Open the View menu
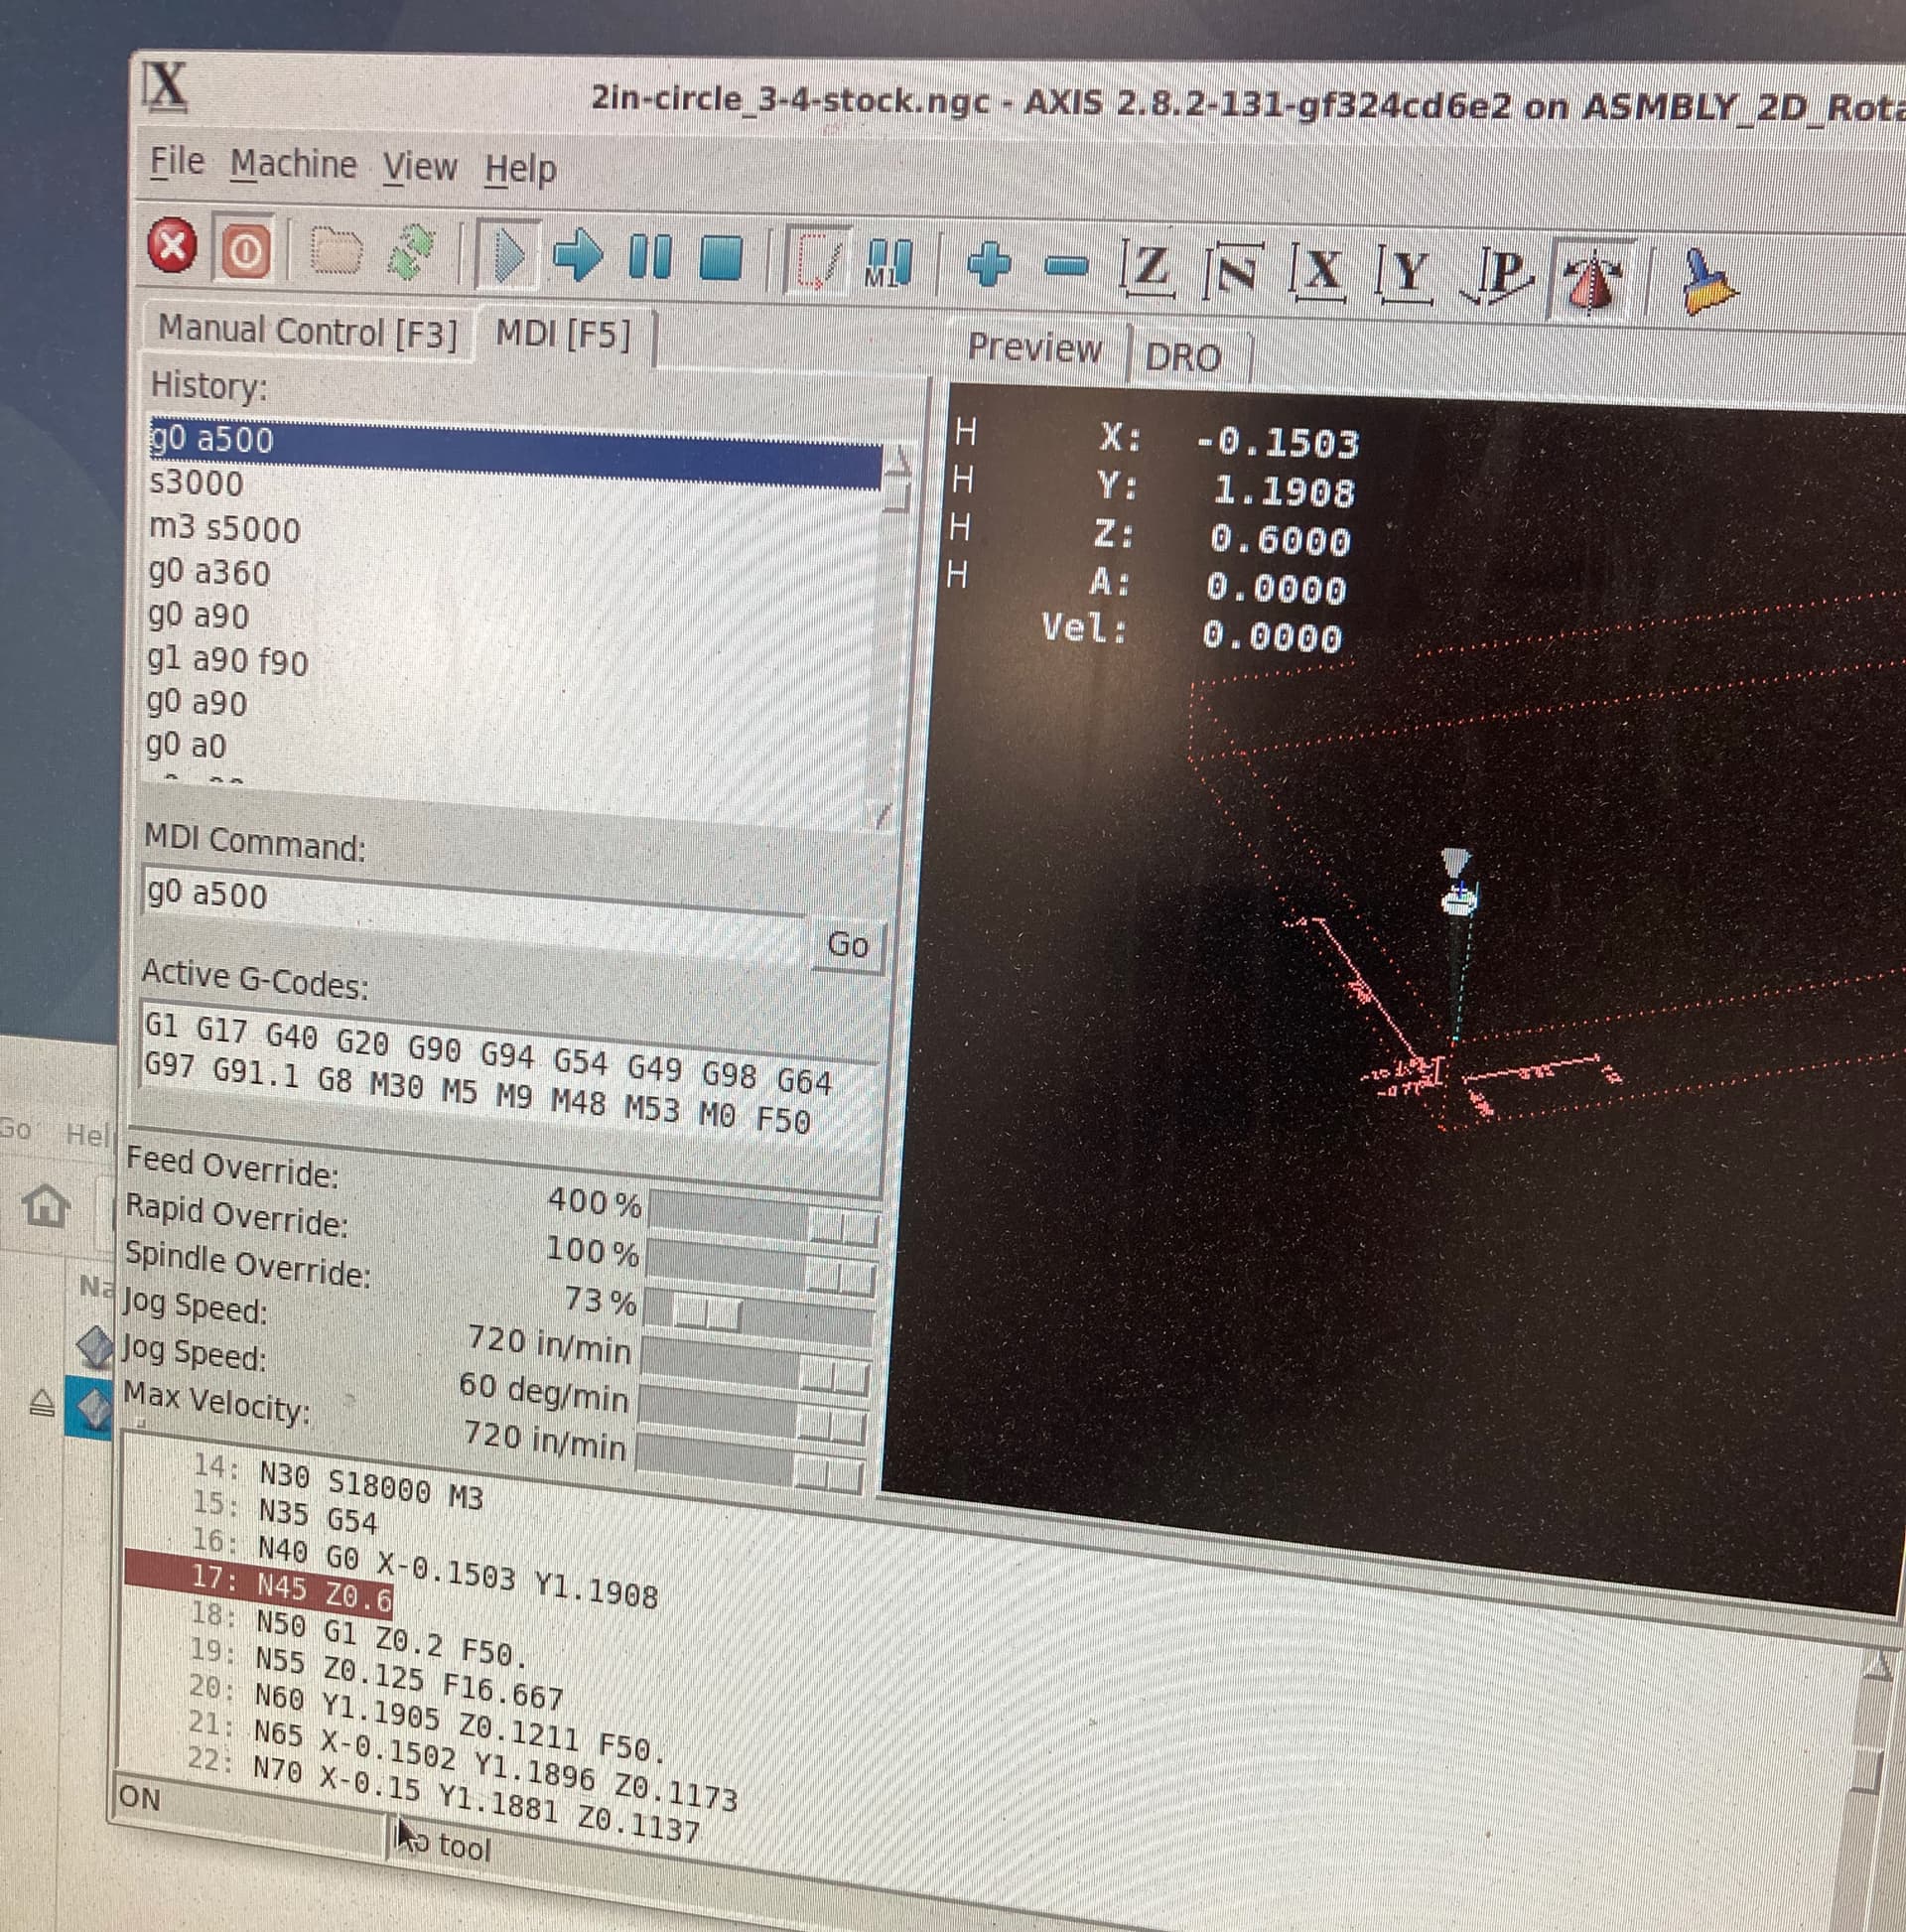This screenshot has width=1906, height=1932. point(419,167)
